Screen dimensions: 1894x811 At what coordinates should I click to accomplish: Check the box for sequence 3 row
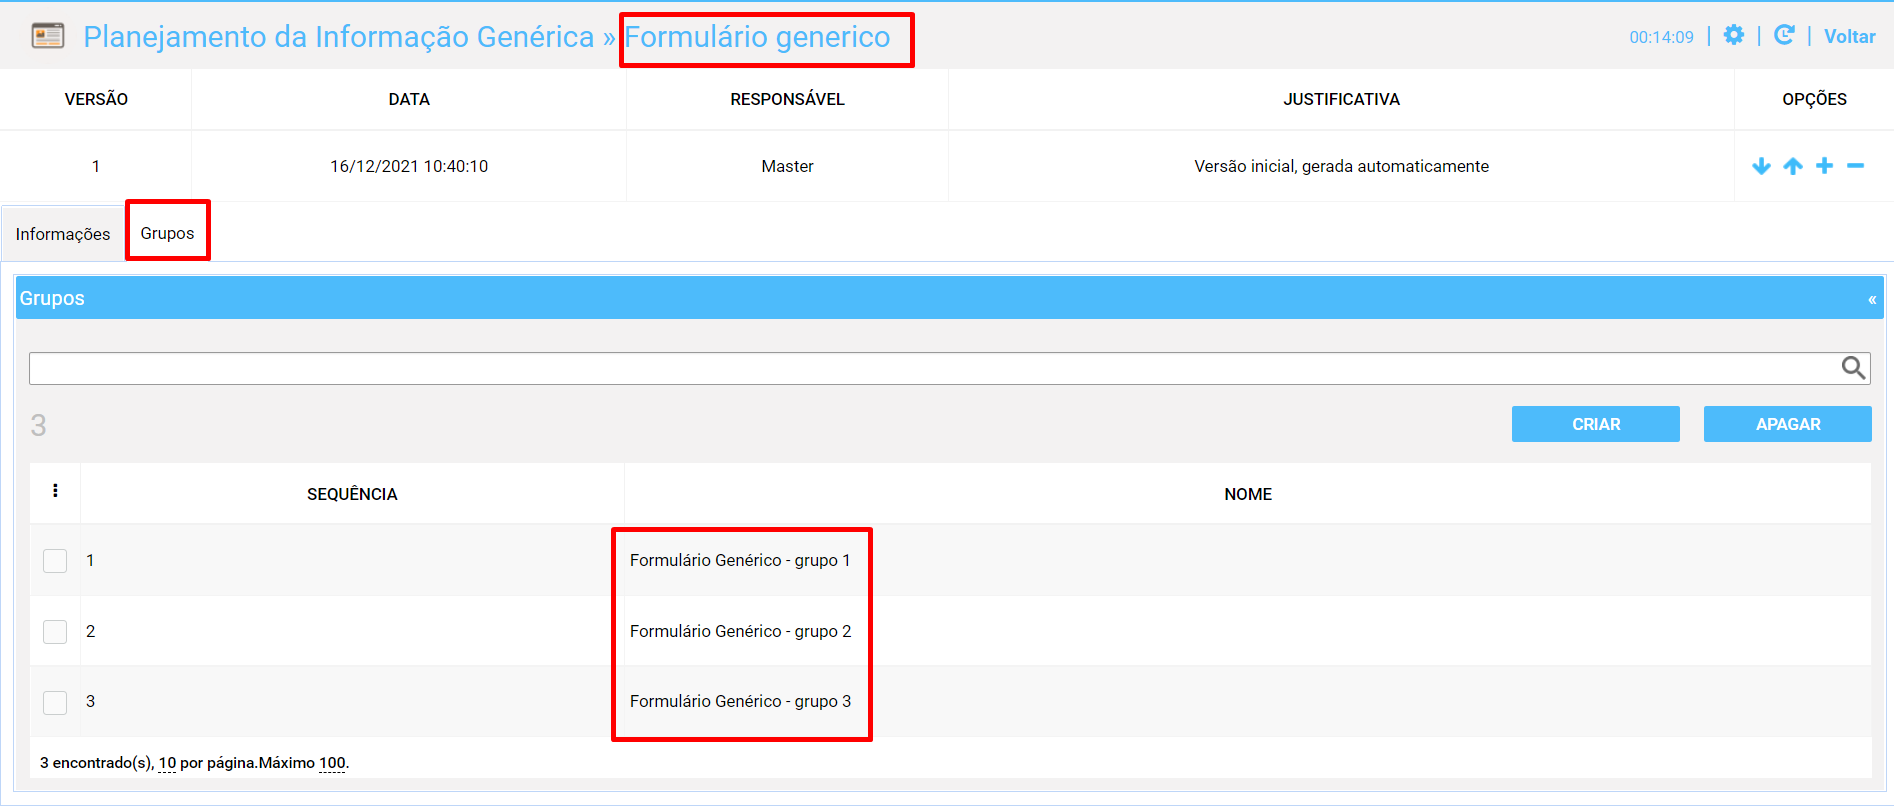point(55,702)
